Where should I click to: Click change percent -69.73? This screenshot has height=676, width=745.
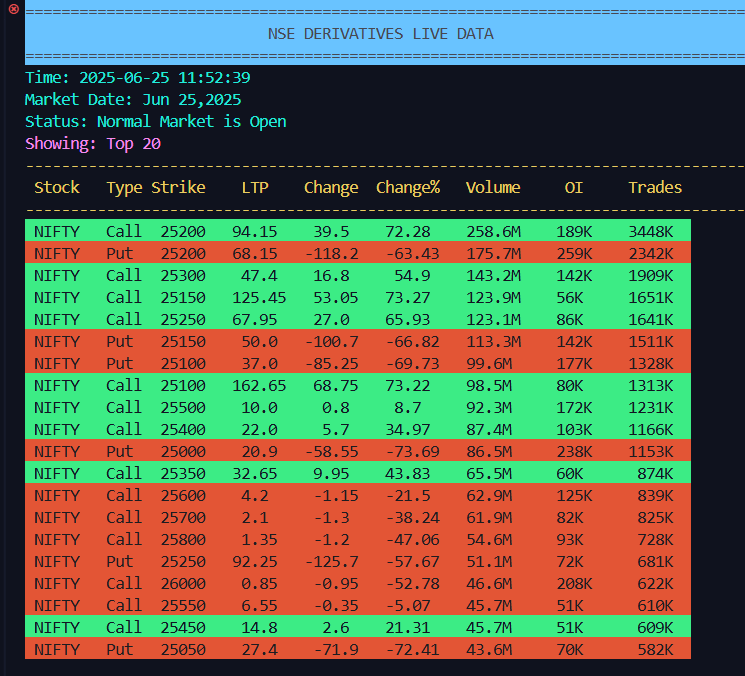412,363
